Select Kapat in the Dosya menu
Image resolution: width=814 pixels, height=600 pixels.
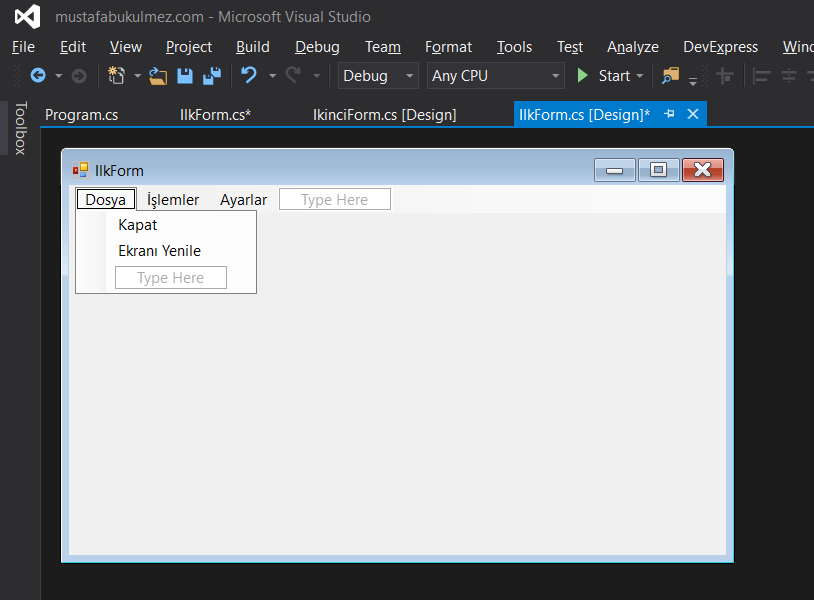coord(136,225)
